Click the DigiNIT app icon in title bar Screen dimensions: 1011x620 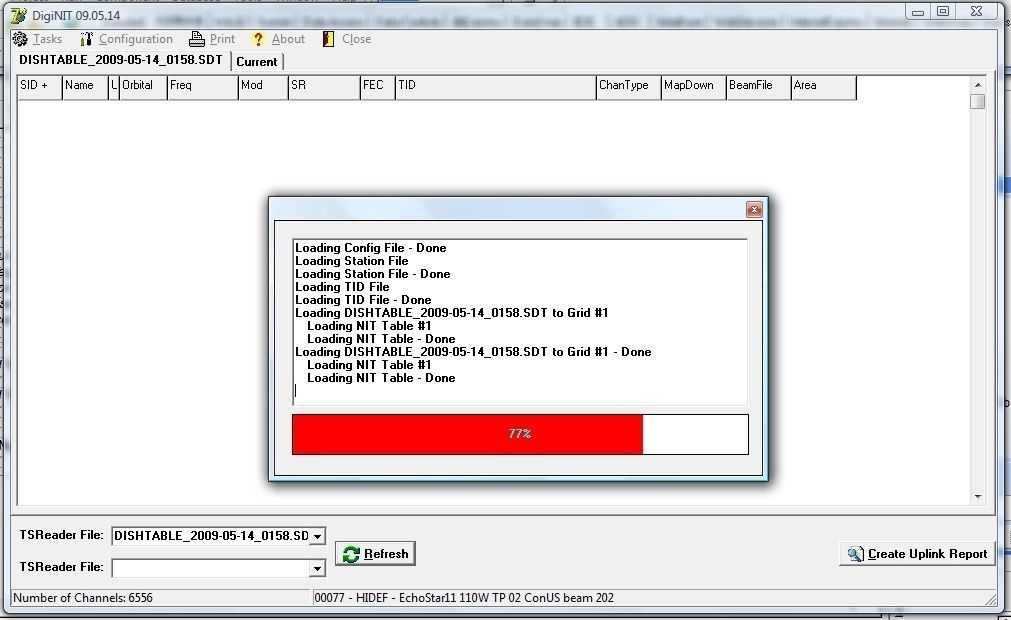pos(19,15)
